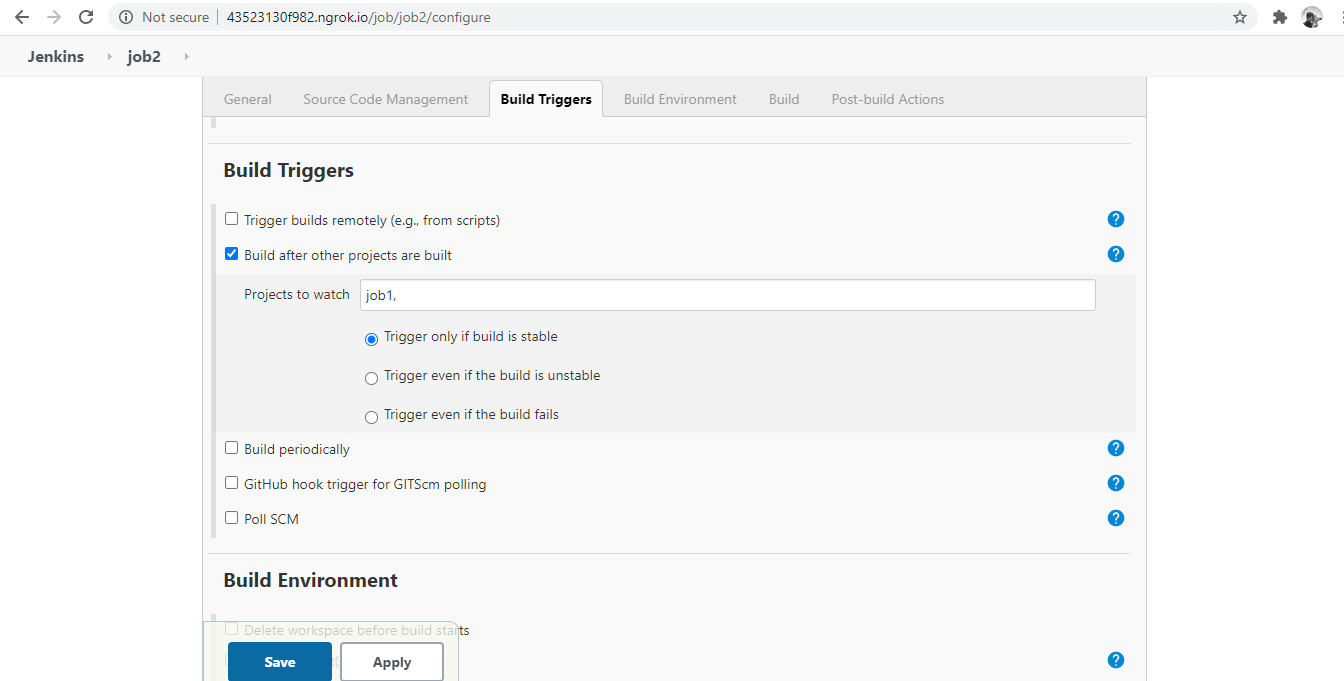Click help icon near the Apply button

(x=1115, y=659)
